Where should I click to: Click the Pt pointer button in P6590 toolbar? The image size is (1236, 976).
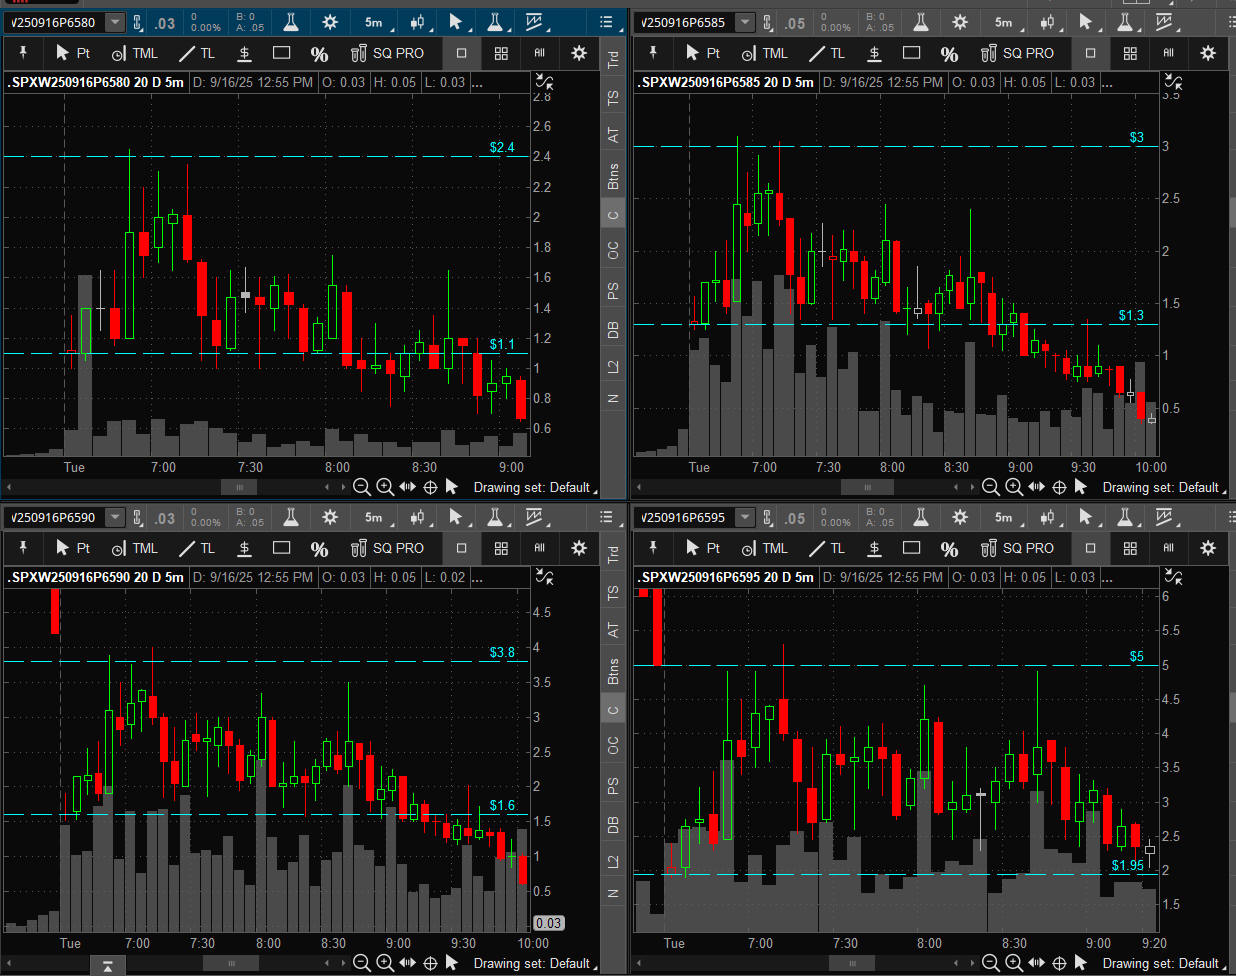pyautogui.click(x=73, y=548)
